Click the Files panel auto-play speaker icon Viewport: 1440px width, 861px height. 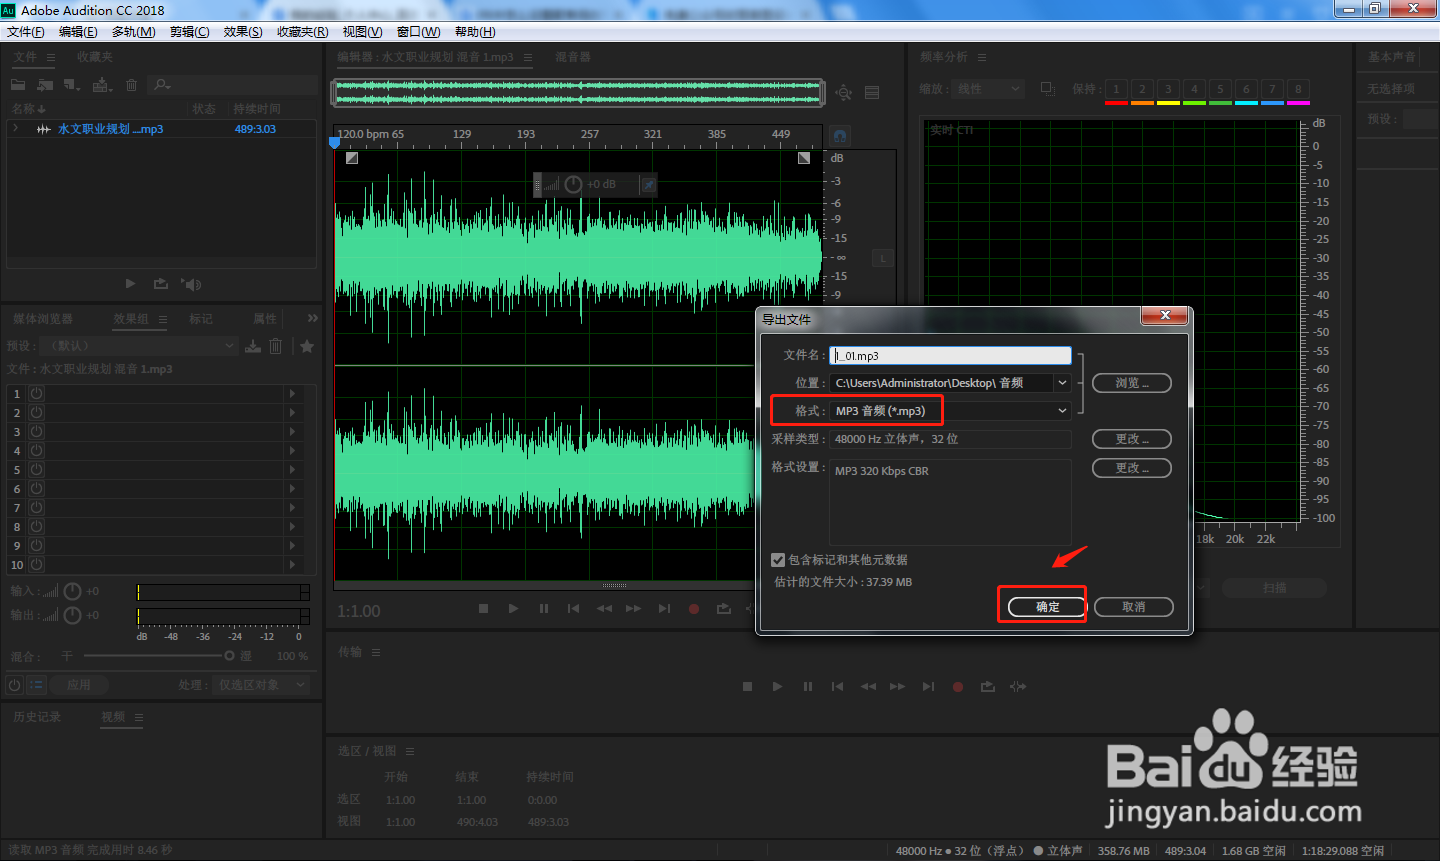(x=191, y=284)
